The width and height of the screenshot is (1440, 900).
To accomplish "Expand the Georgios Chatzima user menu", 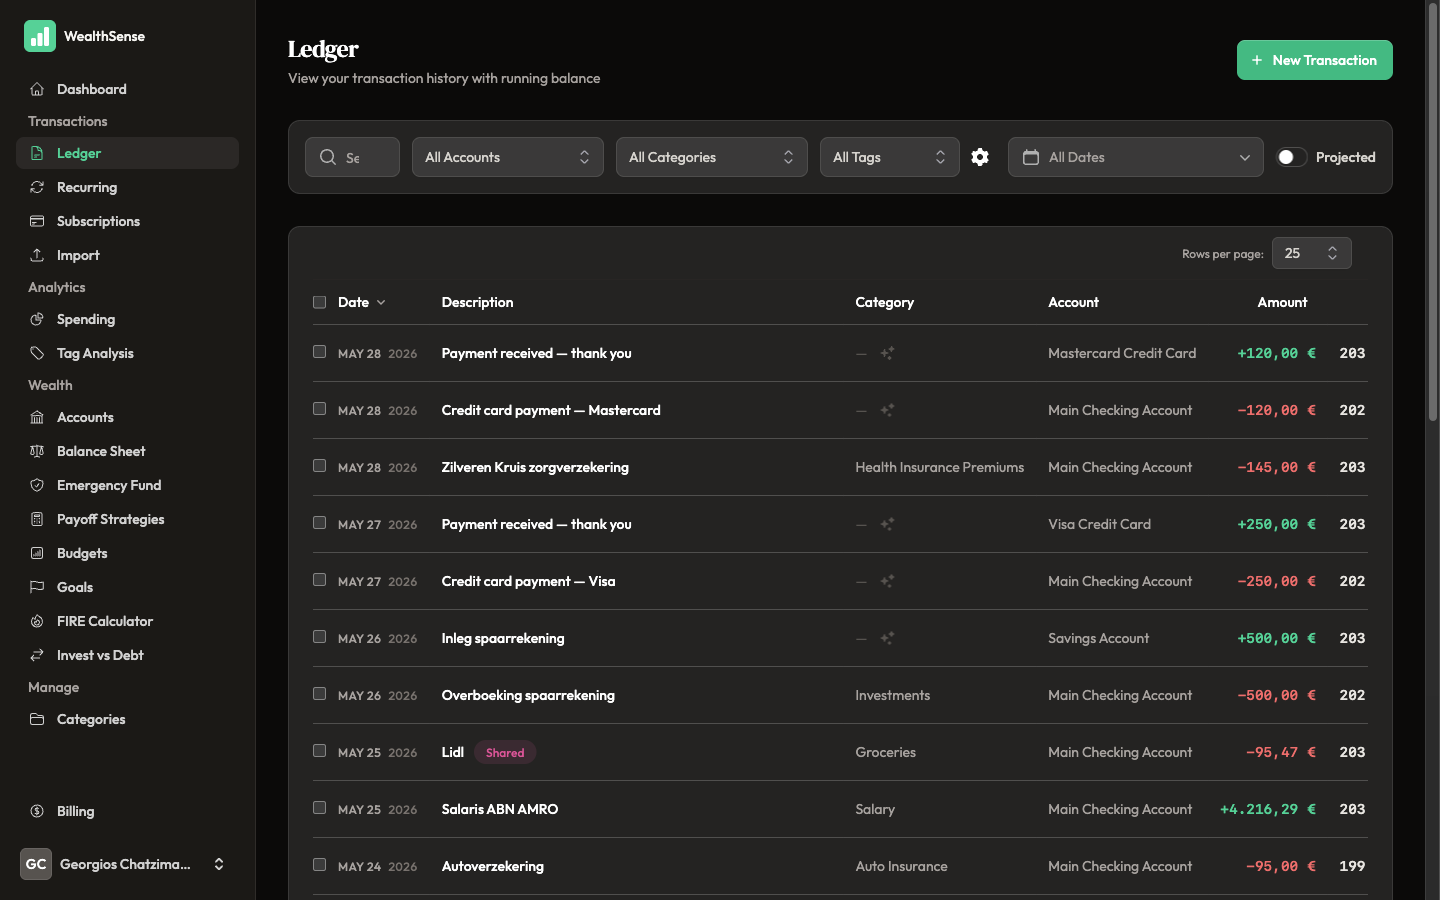I will [x=127, y=864].
